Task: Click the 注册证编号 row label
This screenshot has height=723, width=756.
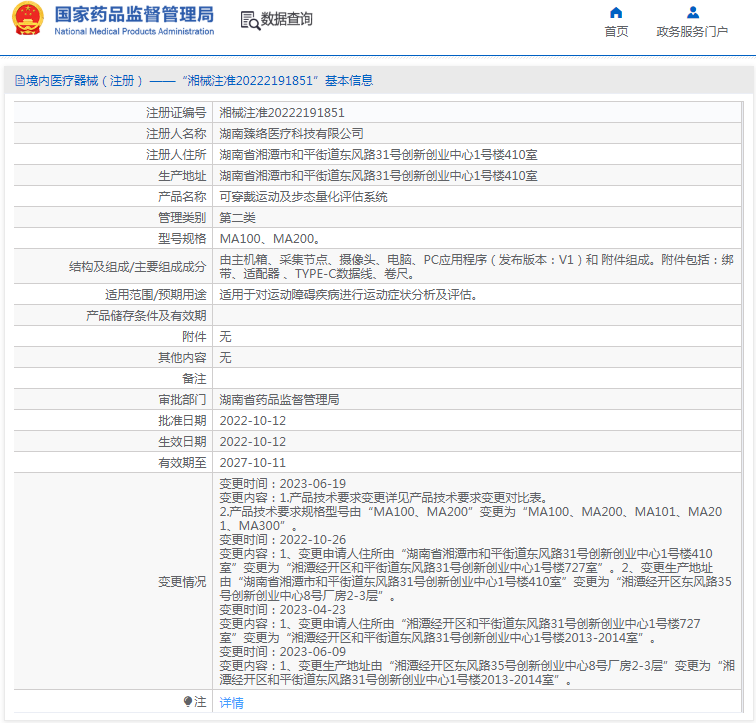Action: (x=176, y=113)
